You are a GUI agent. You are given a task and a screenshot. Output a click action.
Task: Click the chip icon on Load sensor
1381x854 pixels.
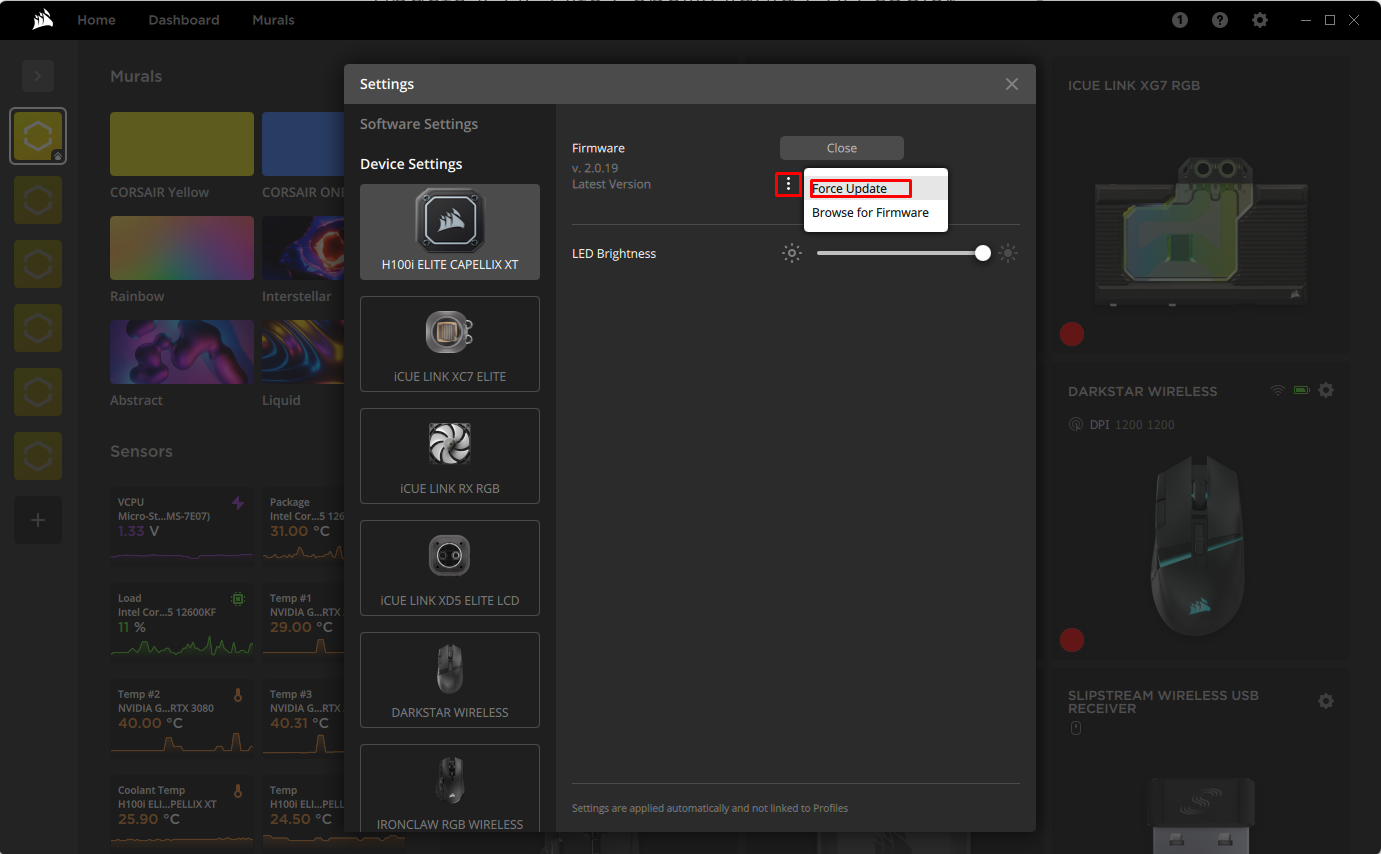[238, 599]
